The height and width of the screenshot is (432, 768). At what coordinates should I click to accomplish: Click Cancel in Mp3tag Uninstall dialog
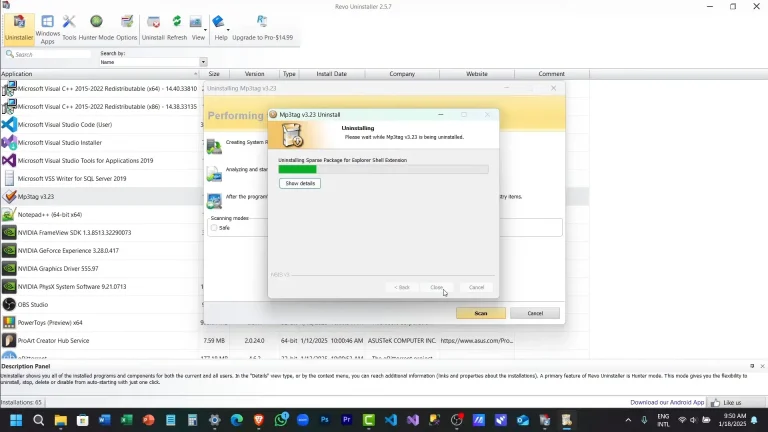[x=476, y=288]
